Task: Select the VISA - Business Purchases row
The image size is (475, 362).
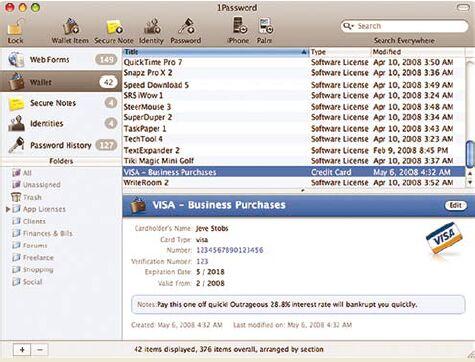Action: 294,172
